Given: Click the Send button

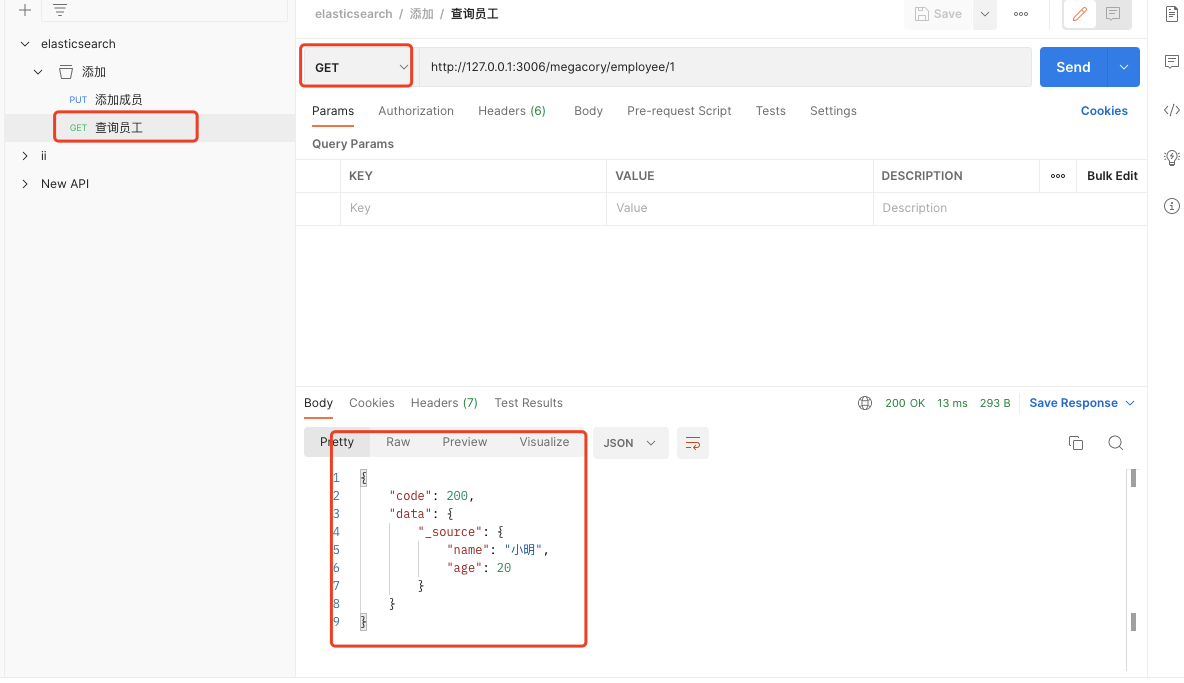Looking at the screenshot, I should (x=1072, y=66).
